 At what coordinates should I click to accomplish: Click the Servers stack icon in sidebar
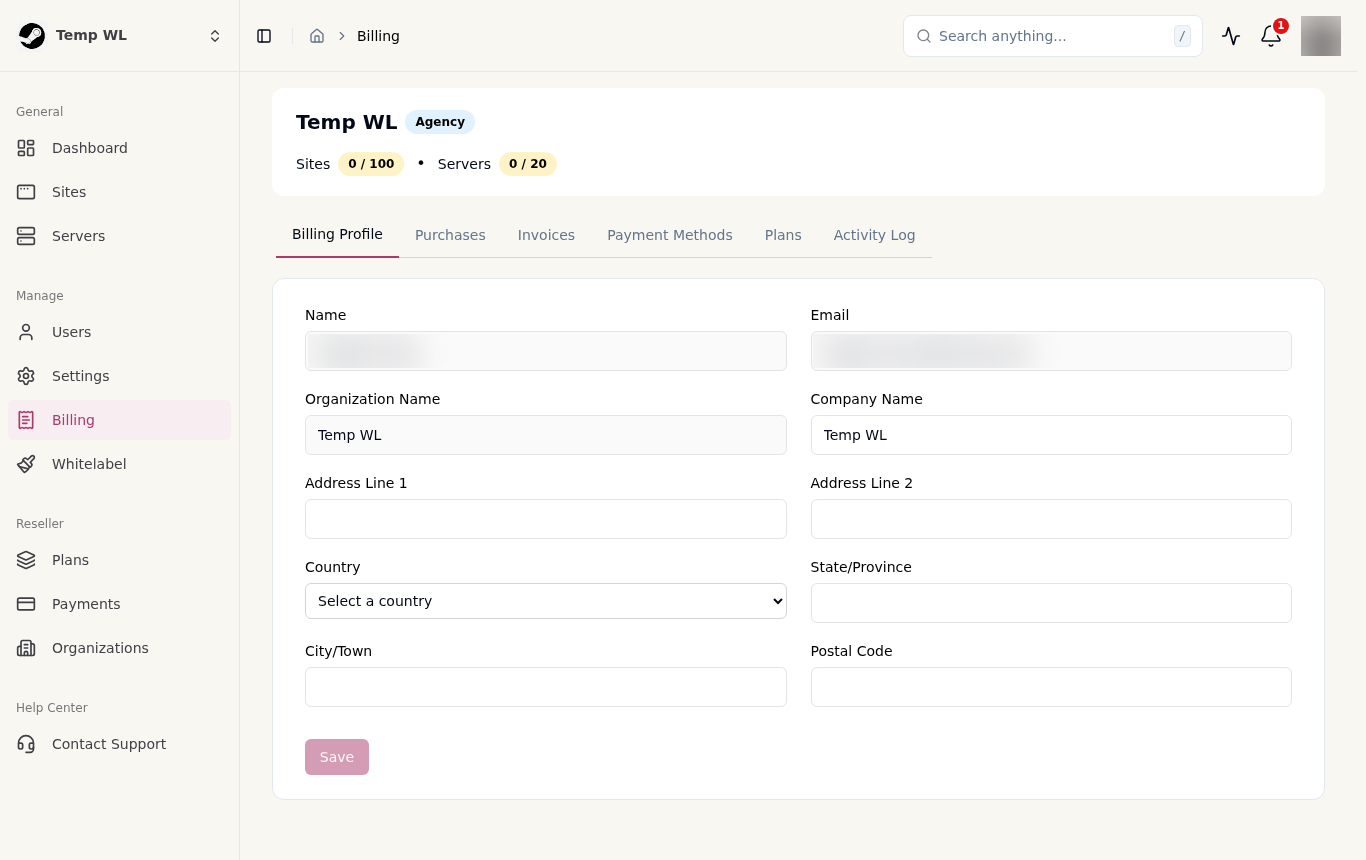(x=26, y=236)
